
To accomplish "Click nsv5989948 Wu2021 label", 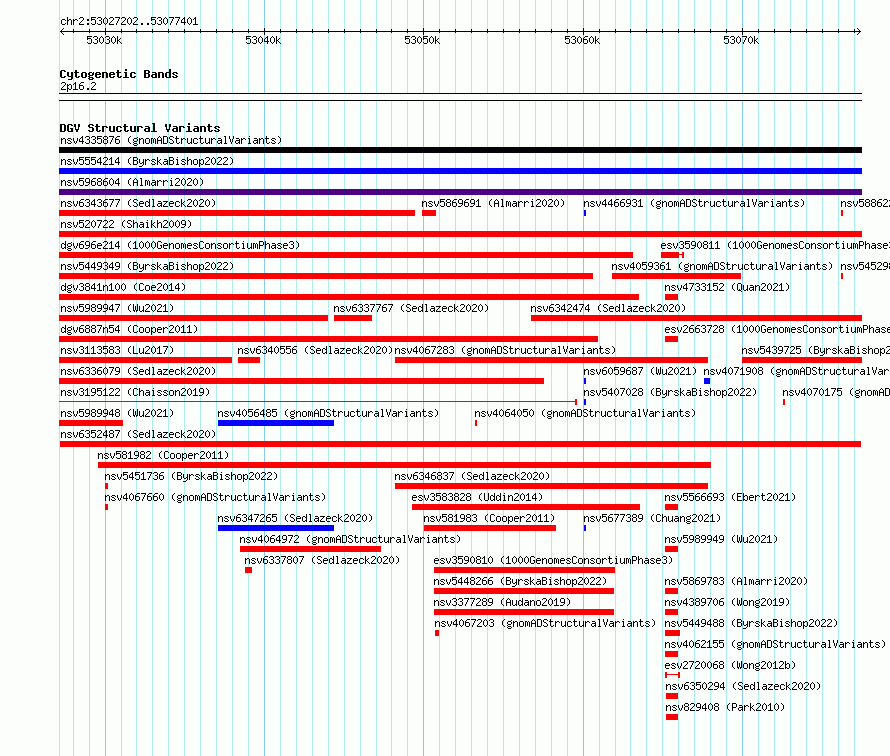I will [117, 413].
